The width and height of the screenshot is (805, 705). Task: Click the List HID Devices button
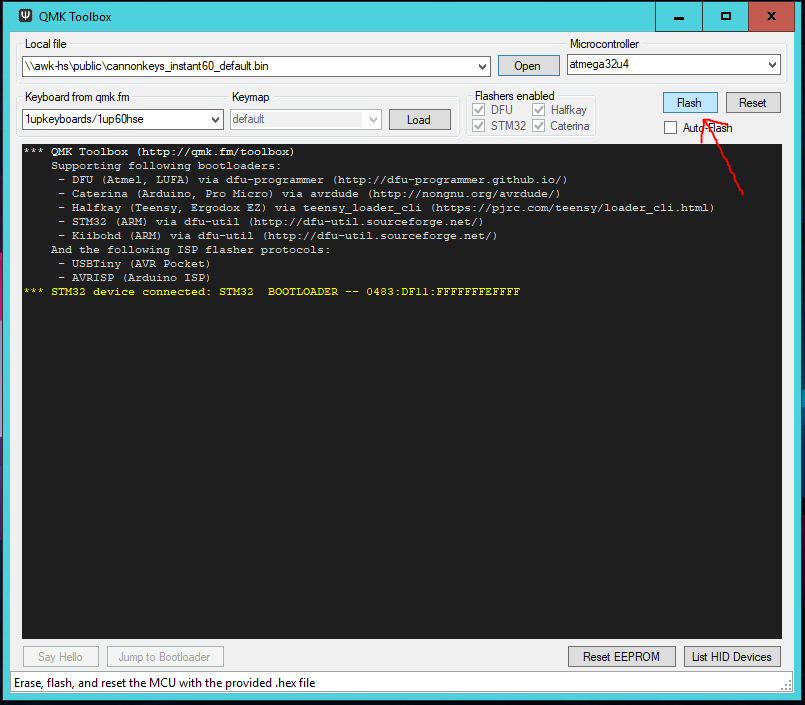pos(732,657)
